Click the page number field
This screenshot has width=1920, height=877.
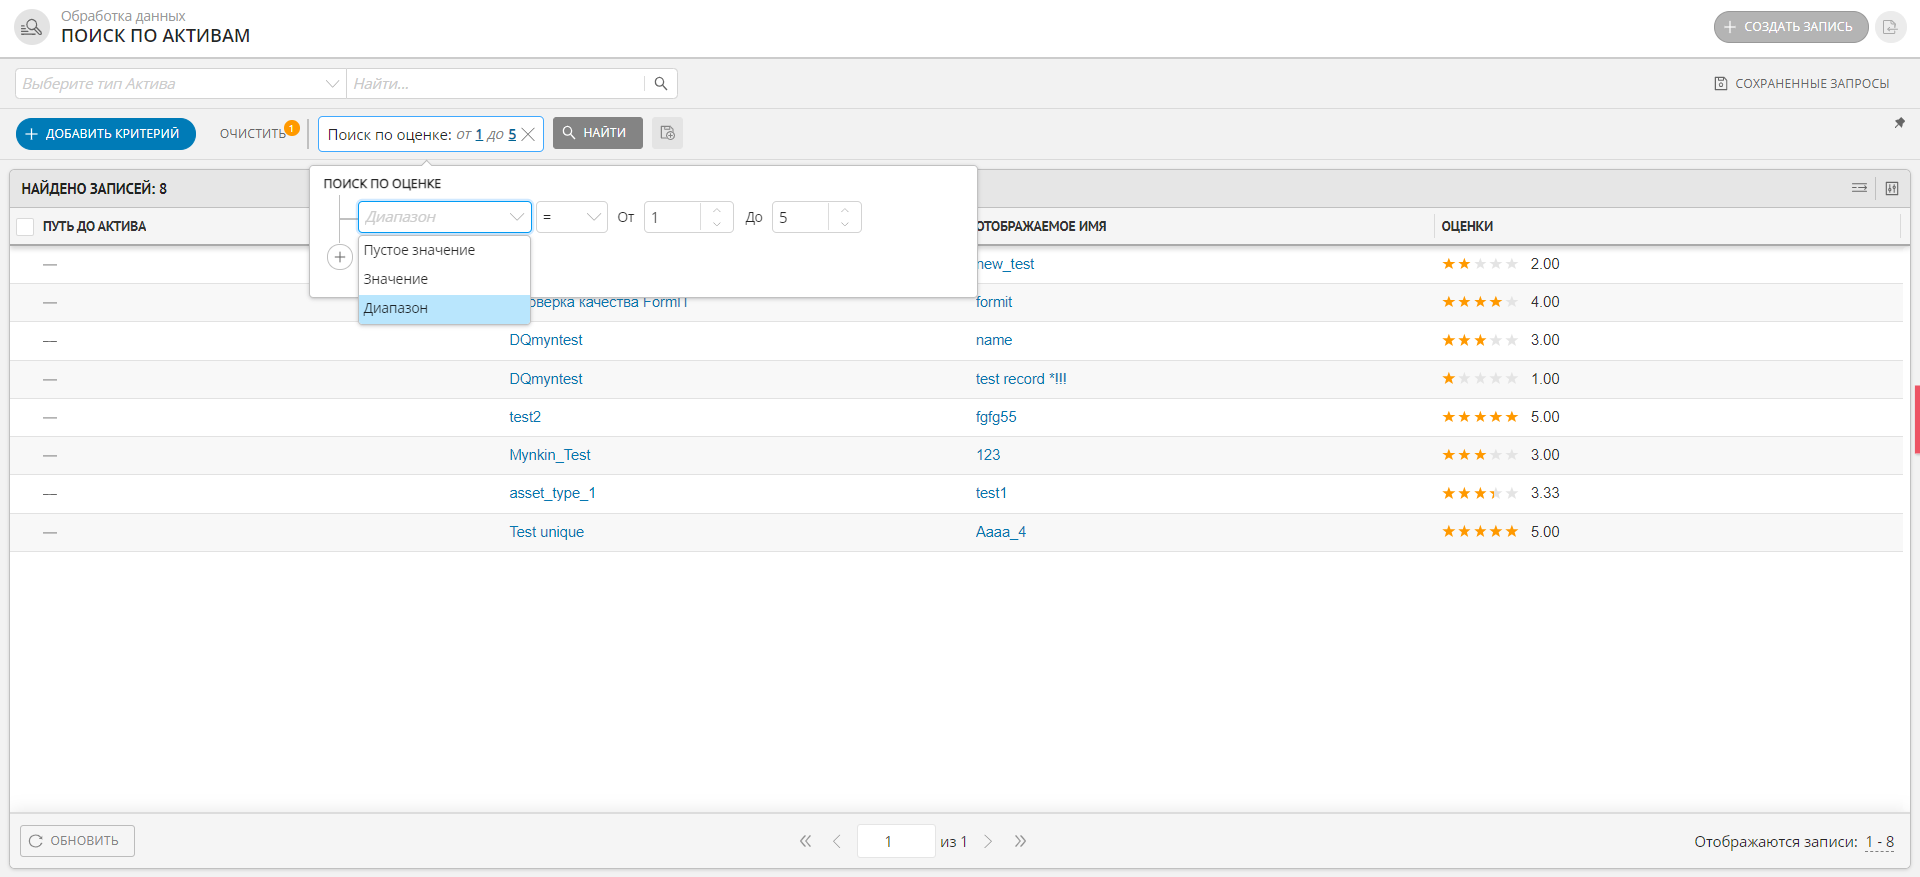[896, 841]
